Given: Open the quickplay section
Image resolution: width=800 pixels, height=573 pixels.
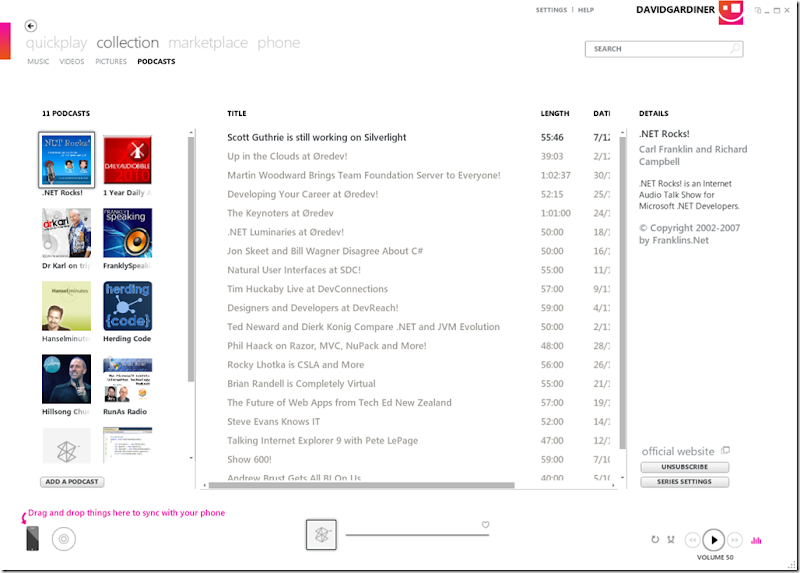Looking at the screenshot, I should tap(56, 43).
